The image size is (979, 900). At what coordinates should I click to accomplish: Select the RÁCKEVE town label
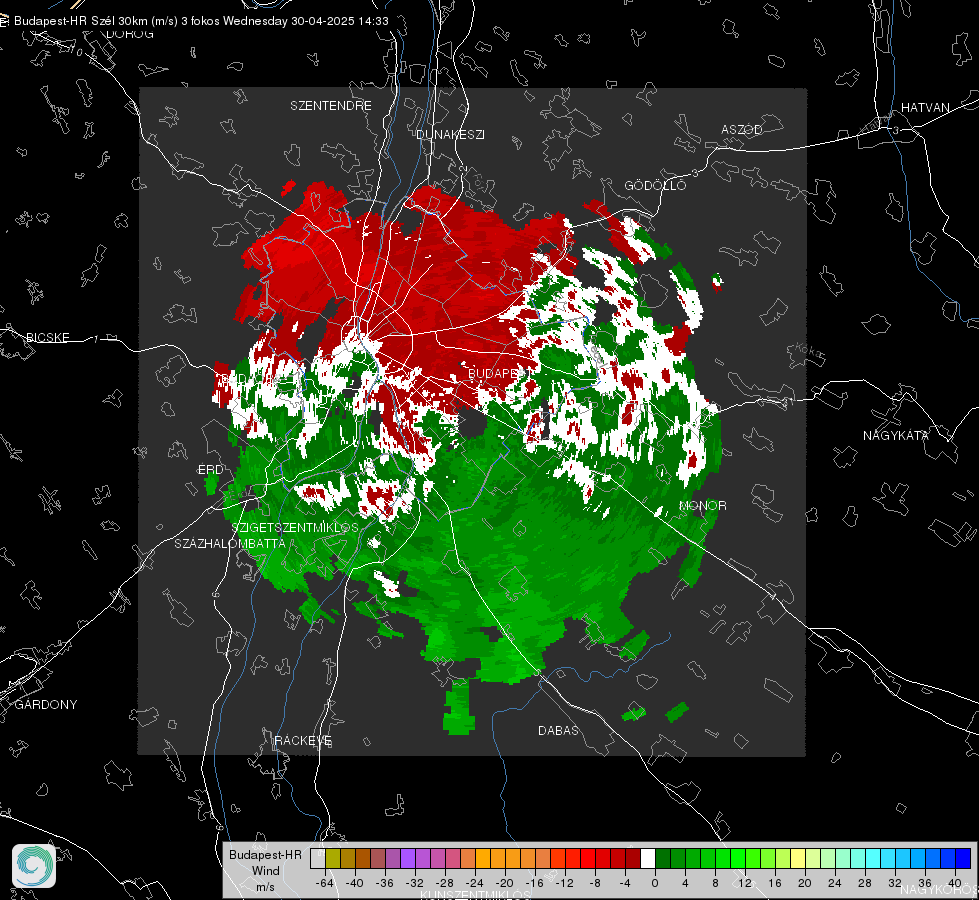click(x=303, y=741)
